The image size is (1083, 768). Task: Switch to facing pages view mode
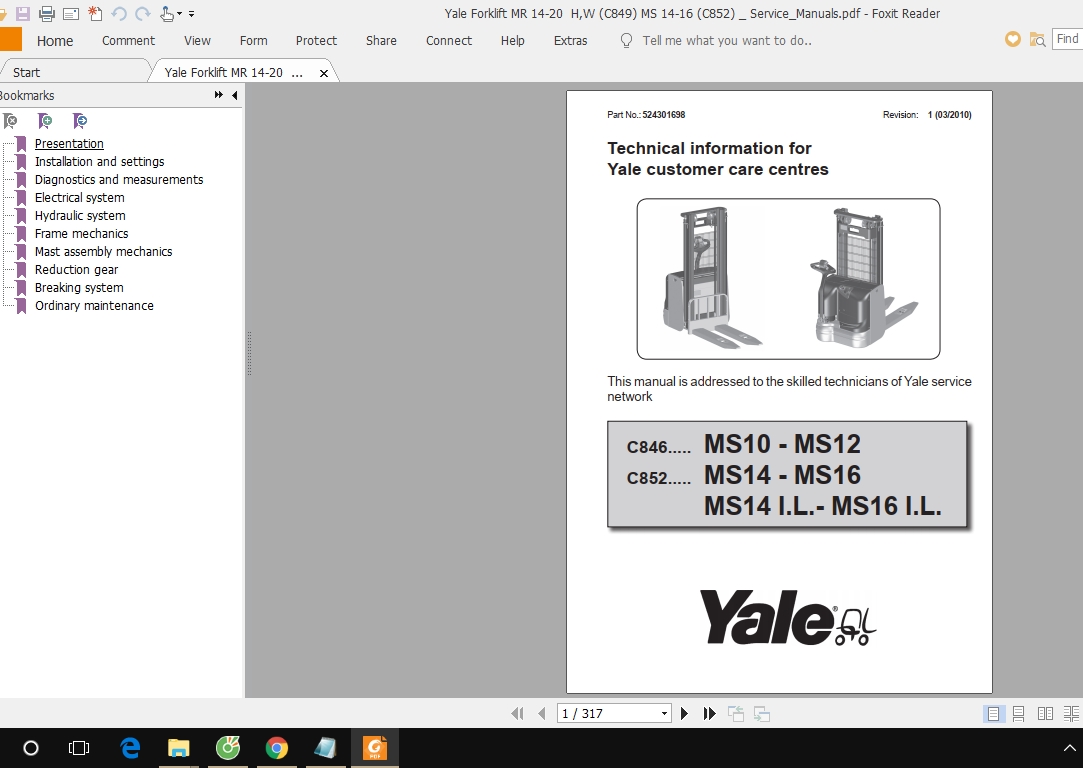pyautogui.click(x=1043, y=713)
